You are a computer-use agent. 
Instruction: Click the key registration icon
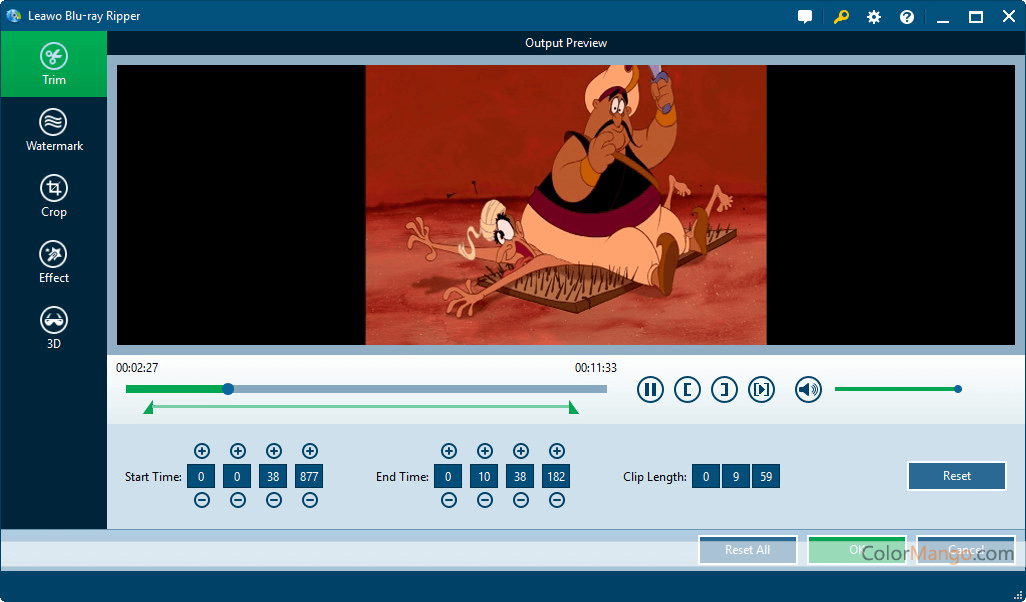(841, 17)
